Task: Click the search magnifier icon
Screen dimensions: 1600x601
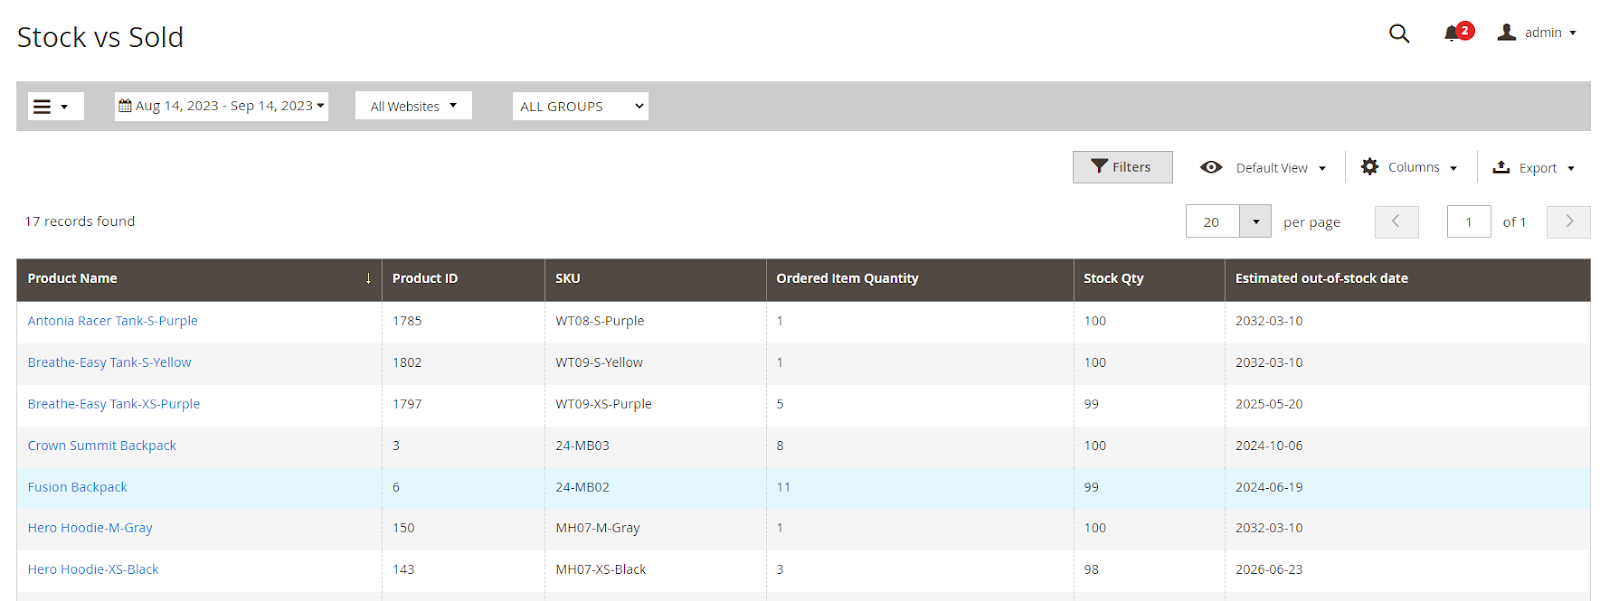Action: coord(1399,33)
